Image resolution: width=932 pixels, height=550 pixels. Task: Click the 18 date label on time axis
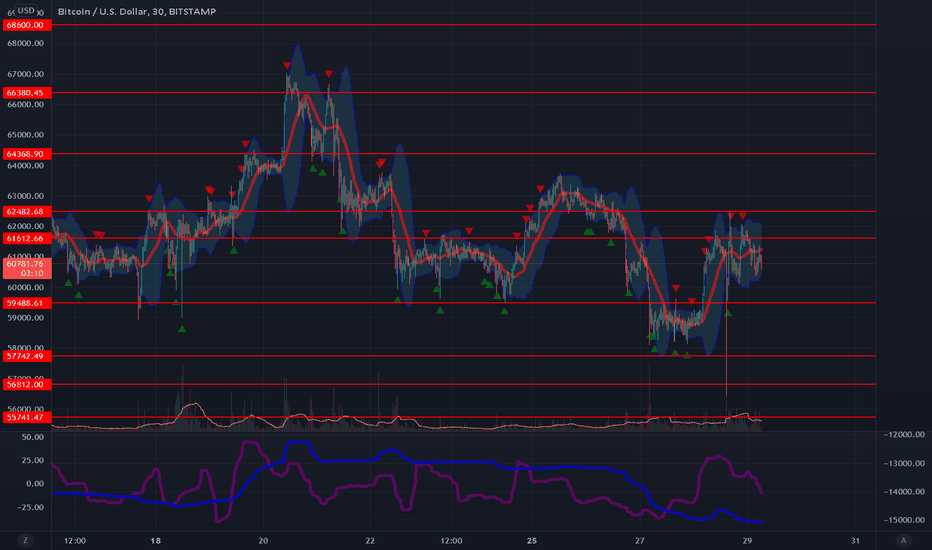click(156, 540)
